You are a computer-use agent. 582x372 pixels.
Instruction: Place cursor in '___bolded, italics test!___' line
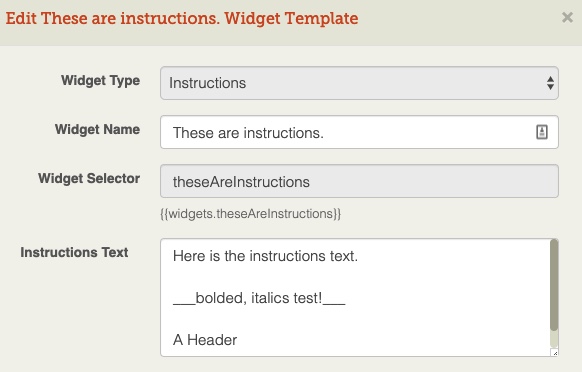coord(259,298)
